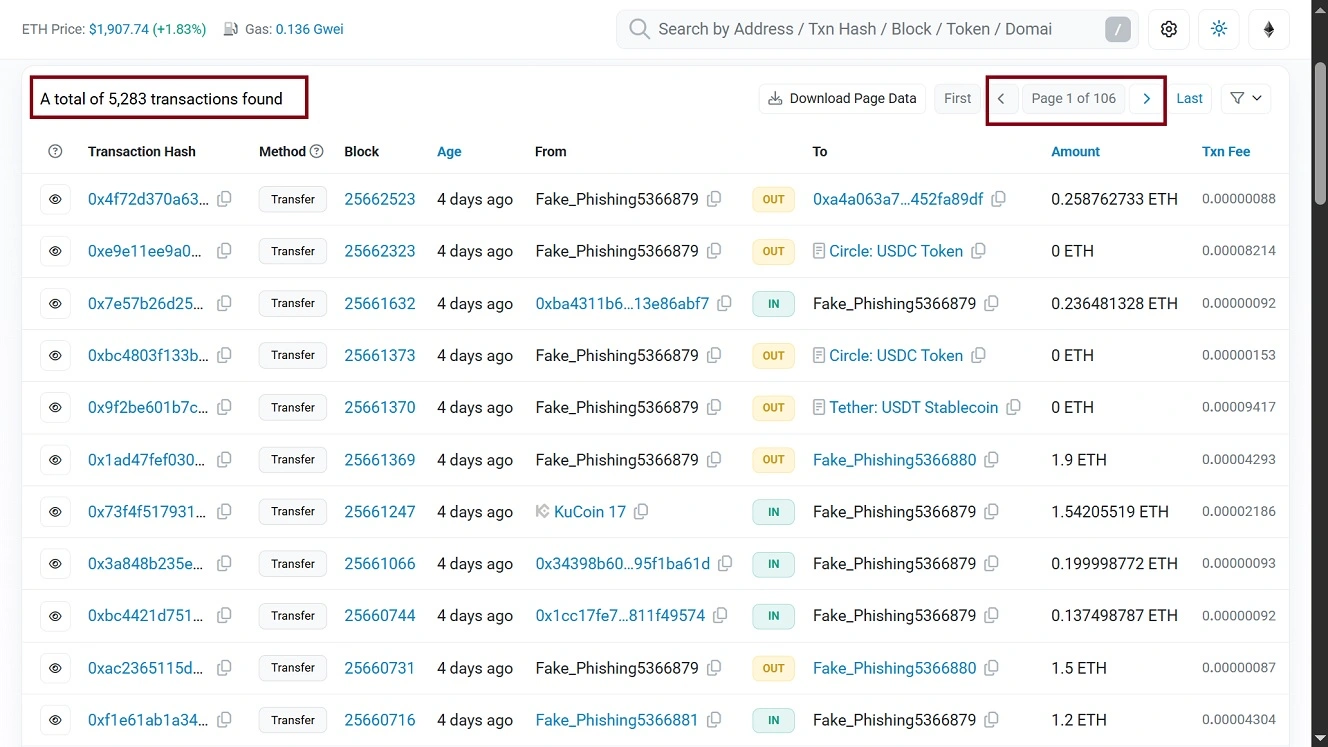This screenshot has width=1328, height=747.
Task: Copy transaction hash 0x3a848b235e
Action: click(x=224, y=563)
